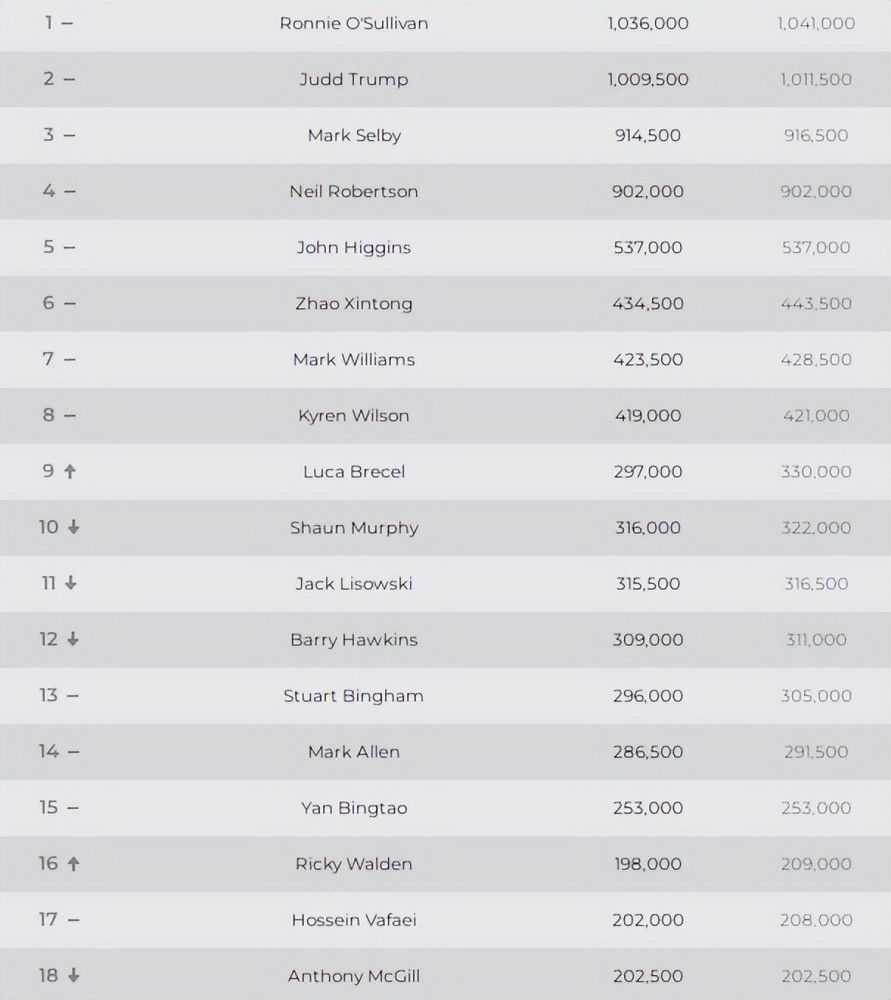The width and height of the screenshot is (891, 1000).
Task: Select the Shaun Murphy row name
Action: point(354,528)
